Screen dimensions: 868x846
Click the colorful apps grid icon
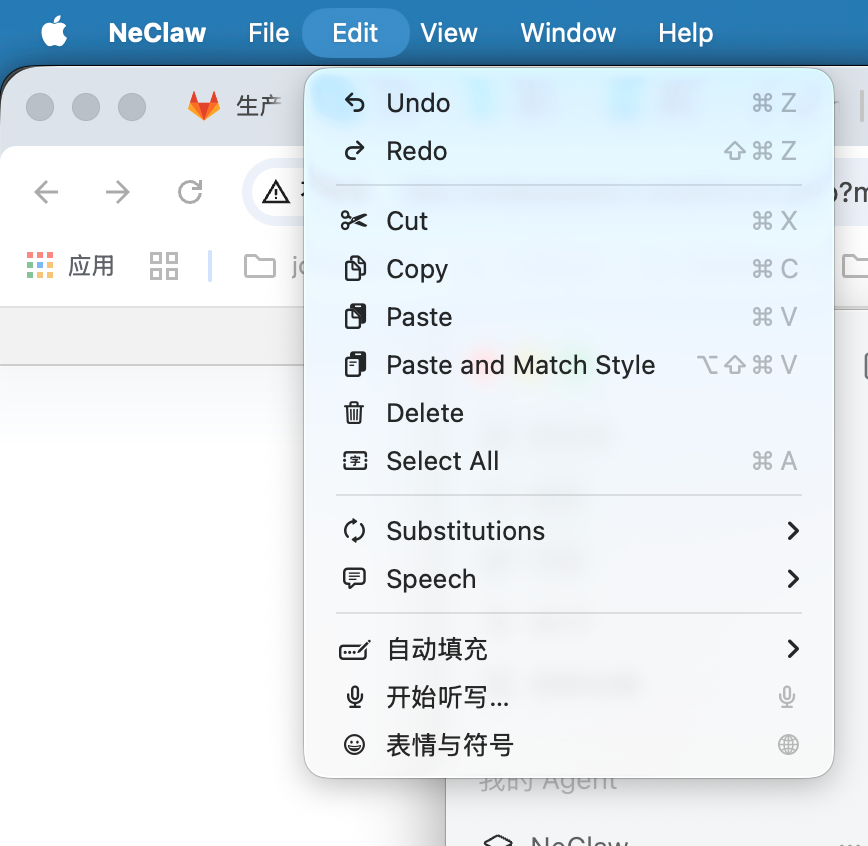(40, 265)
